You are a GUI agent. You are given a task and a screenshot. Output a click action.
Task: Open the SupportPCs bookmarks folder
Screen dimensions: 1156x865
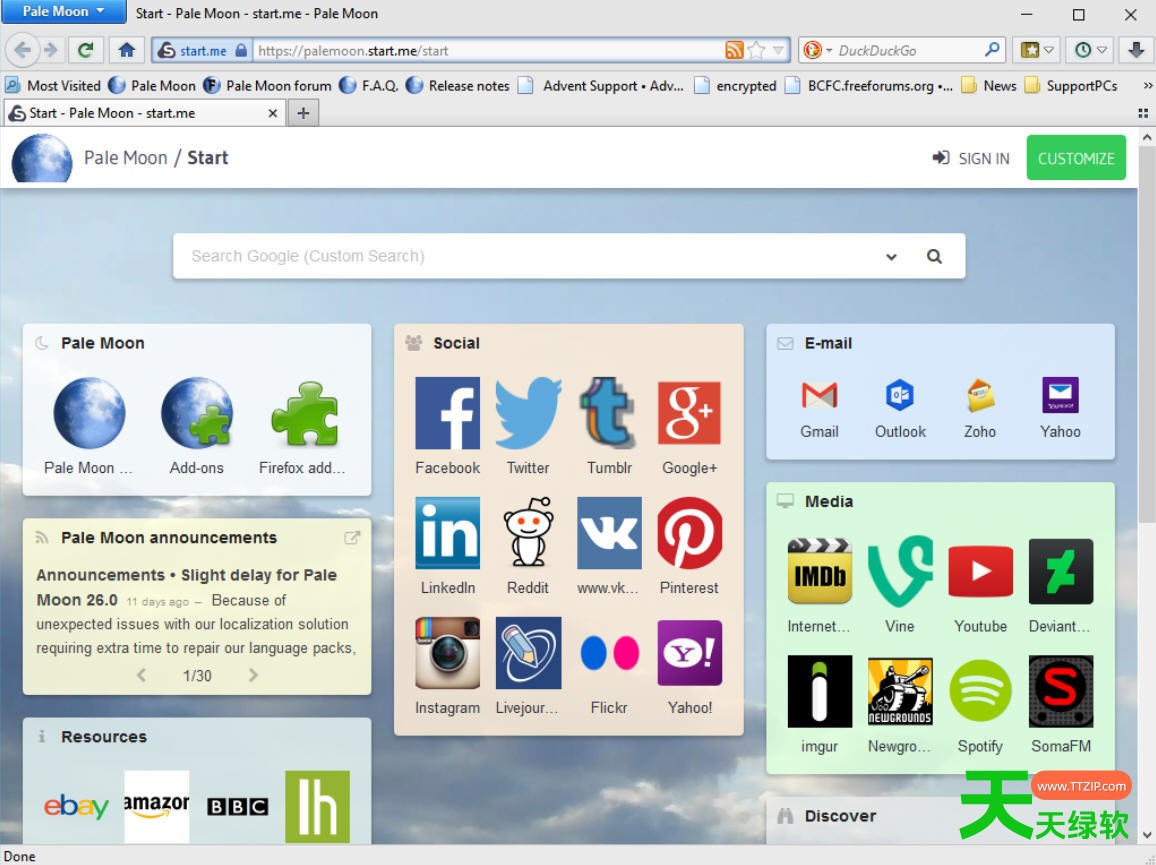pos(1071,86)
